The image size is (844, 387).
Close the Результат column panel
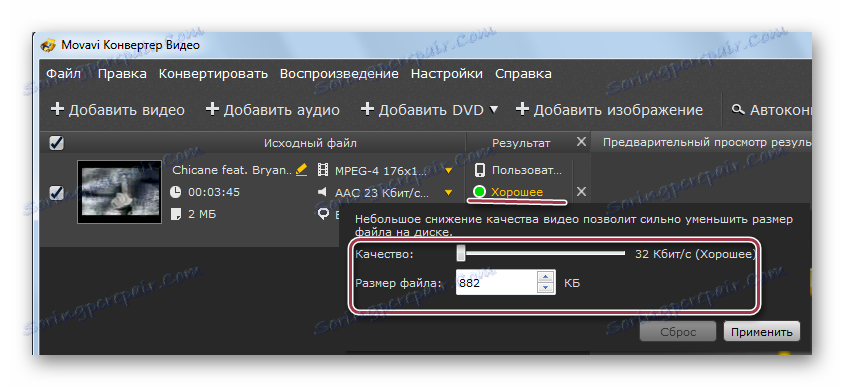coord(581,142)
